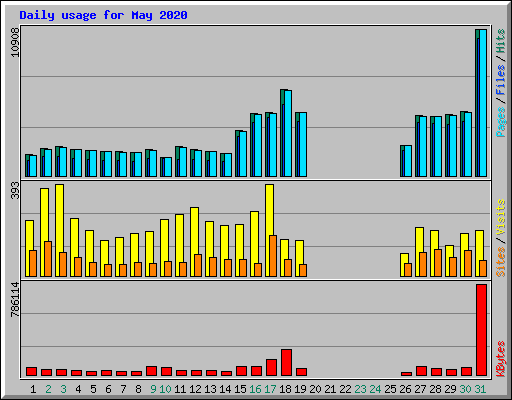Click the day 19 axis label
Screen dimensions: 512x400
click(x=300, y=389)
